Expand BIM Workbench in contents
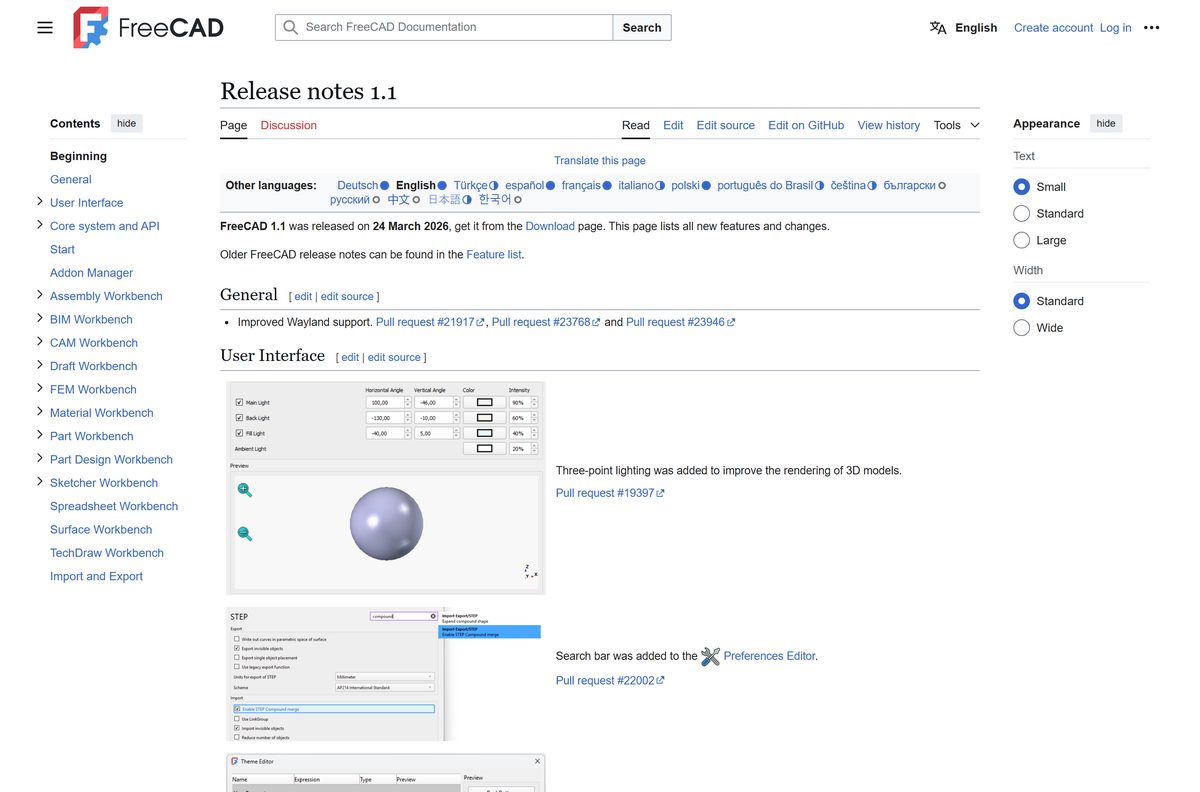The width and height of the screenshot is (1200, 792). point(39,318)
